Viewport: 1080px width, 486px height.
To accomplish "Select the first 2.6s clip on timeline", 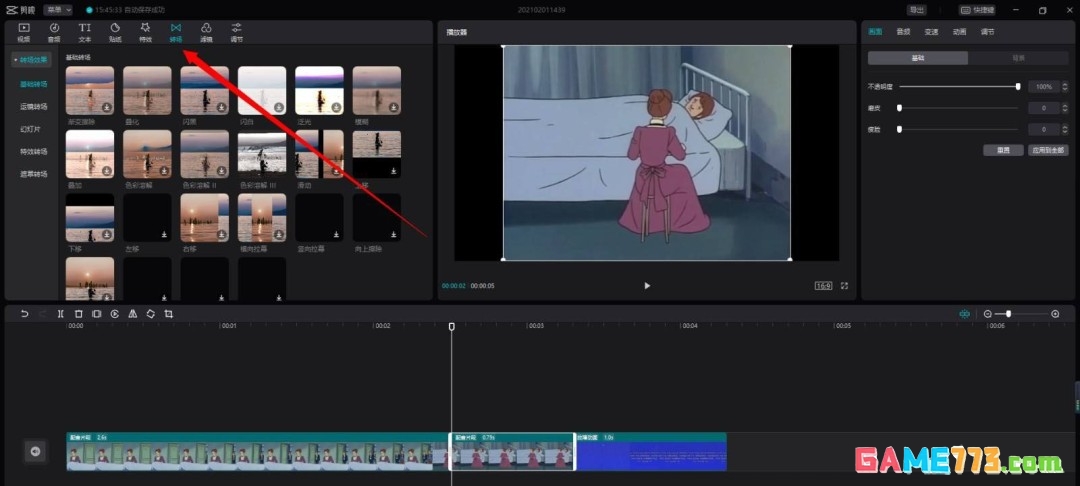I will tap(258, 452).
